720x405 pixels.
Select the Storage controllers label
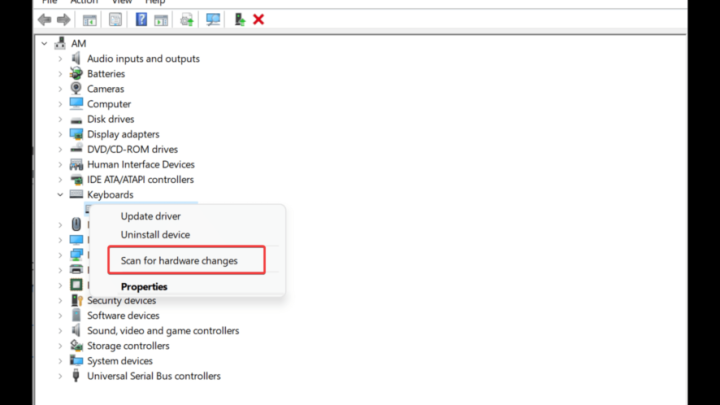[128, 346]
